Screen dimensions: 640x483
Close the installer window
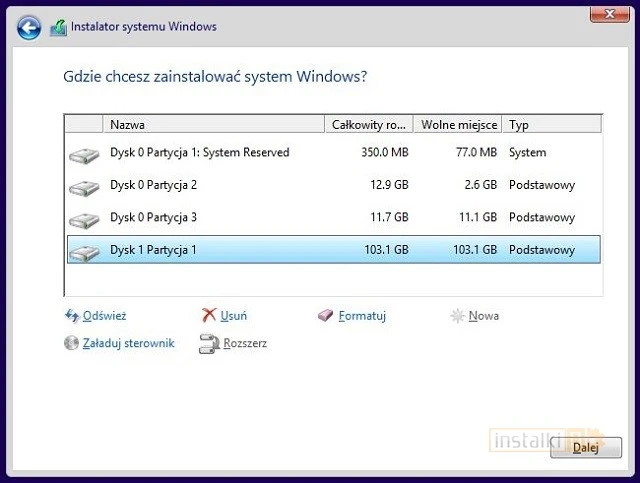click(x=609, y=14)
